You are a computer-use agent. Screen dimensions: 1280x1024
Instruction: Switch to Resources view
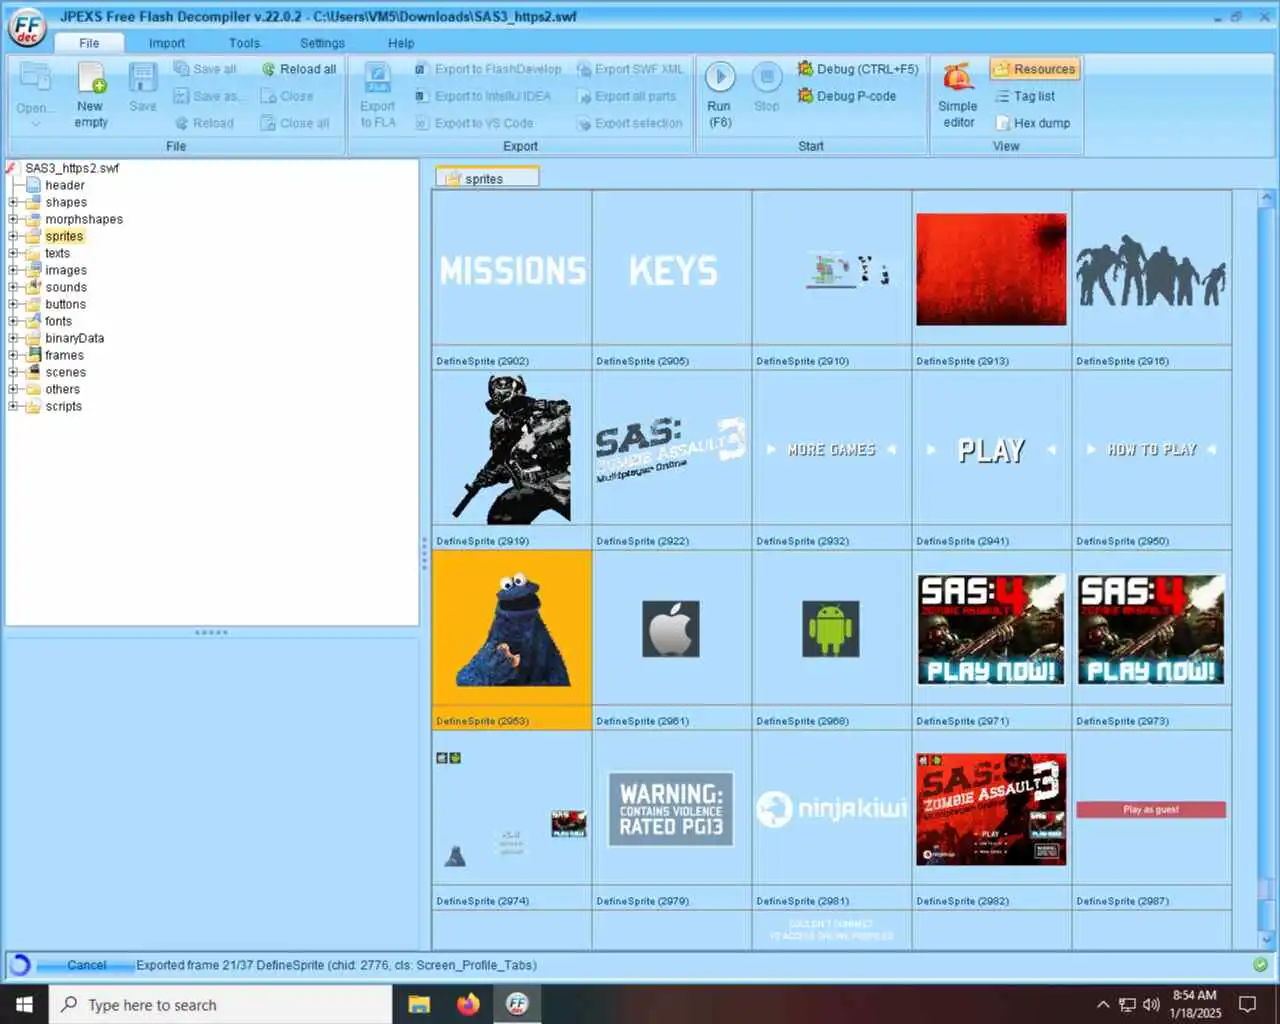(x=1035, y=69)
